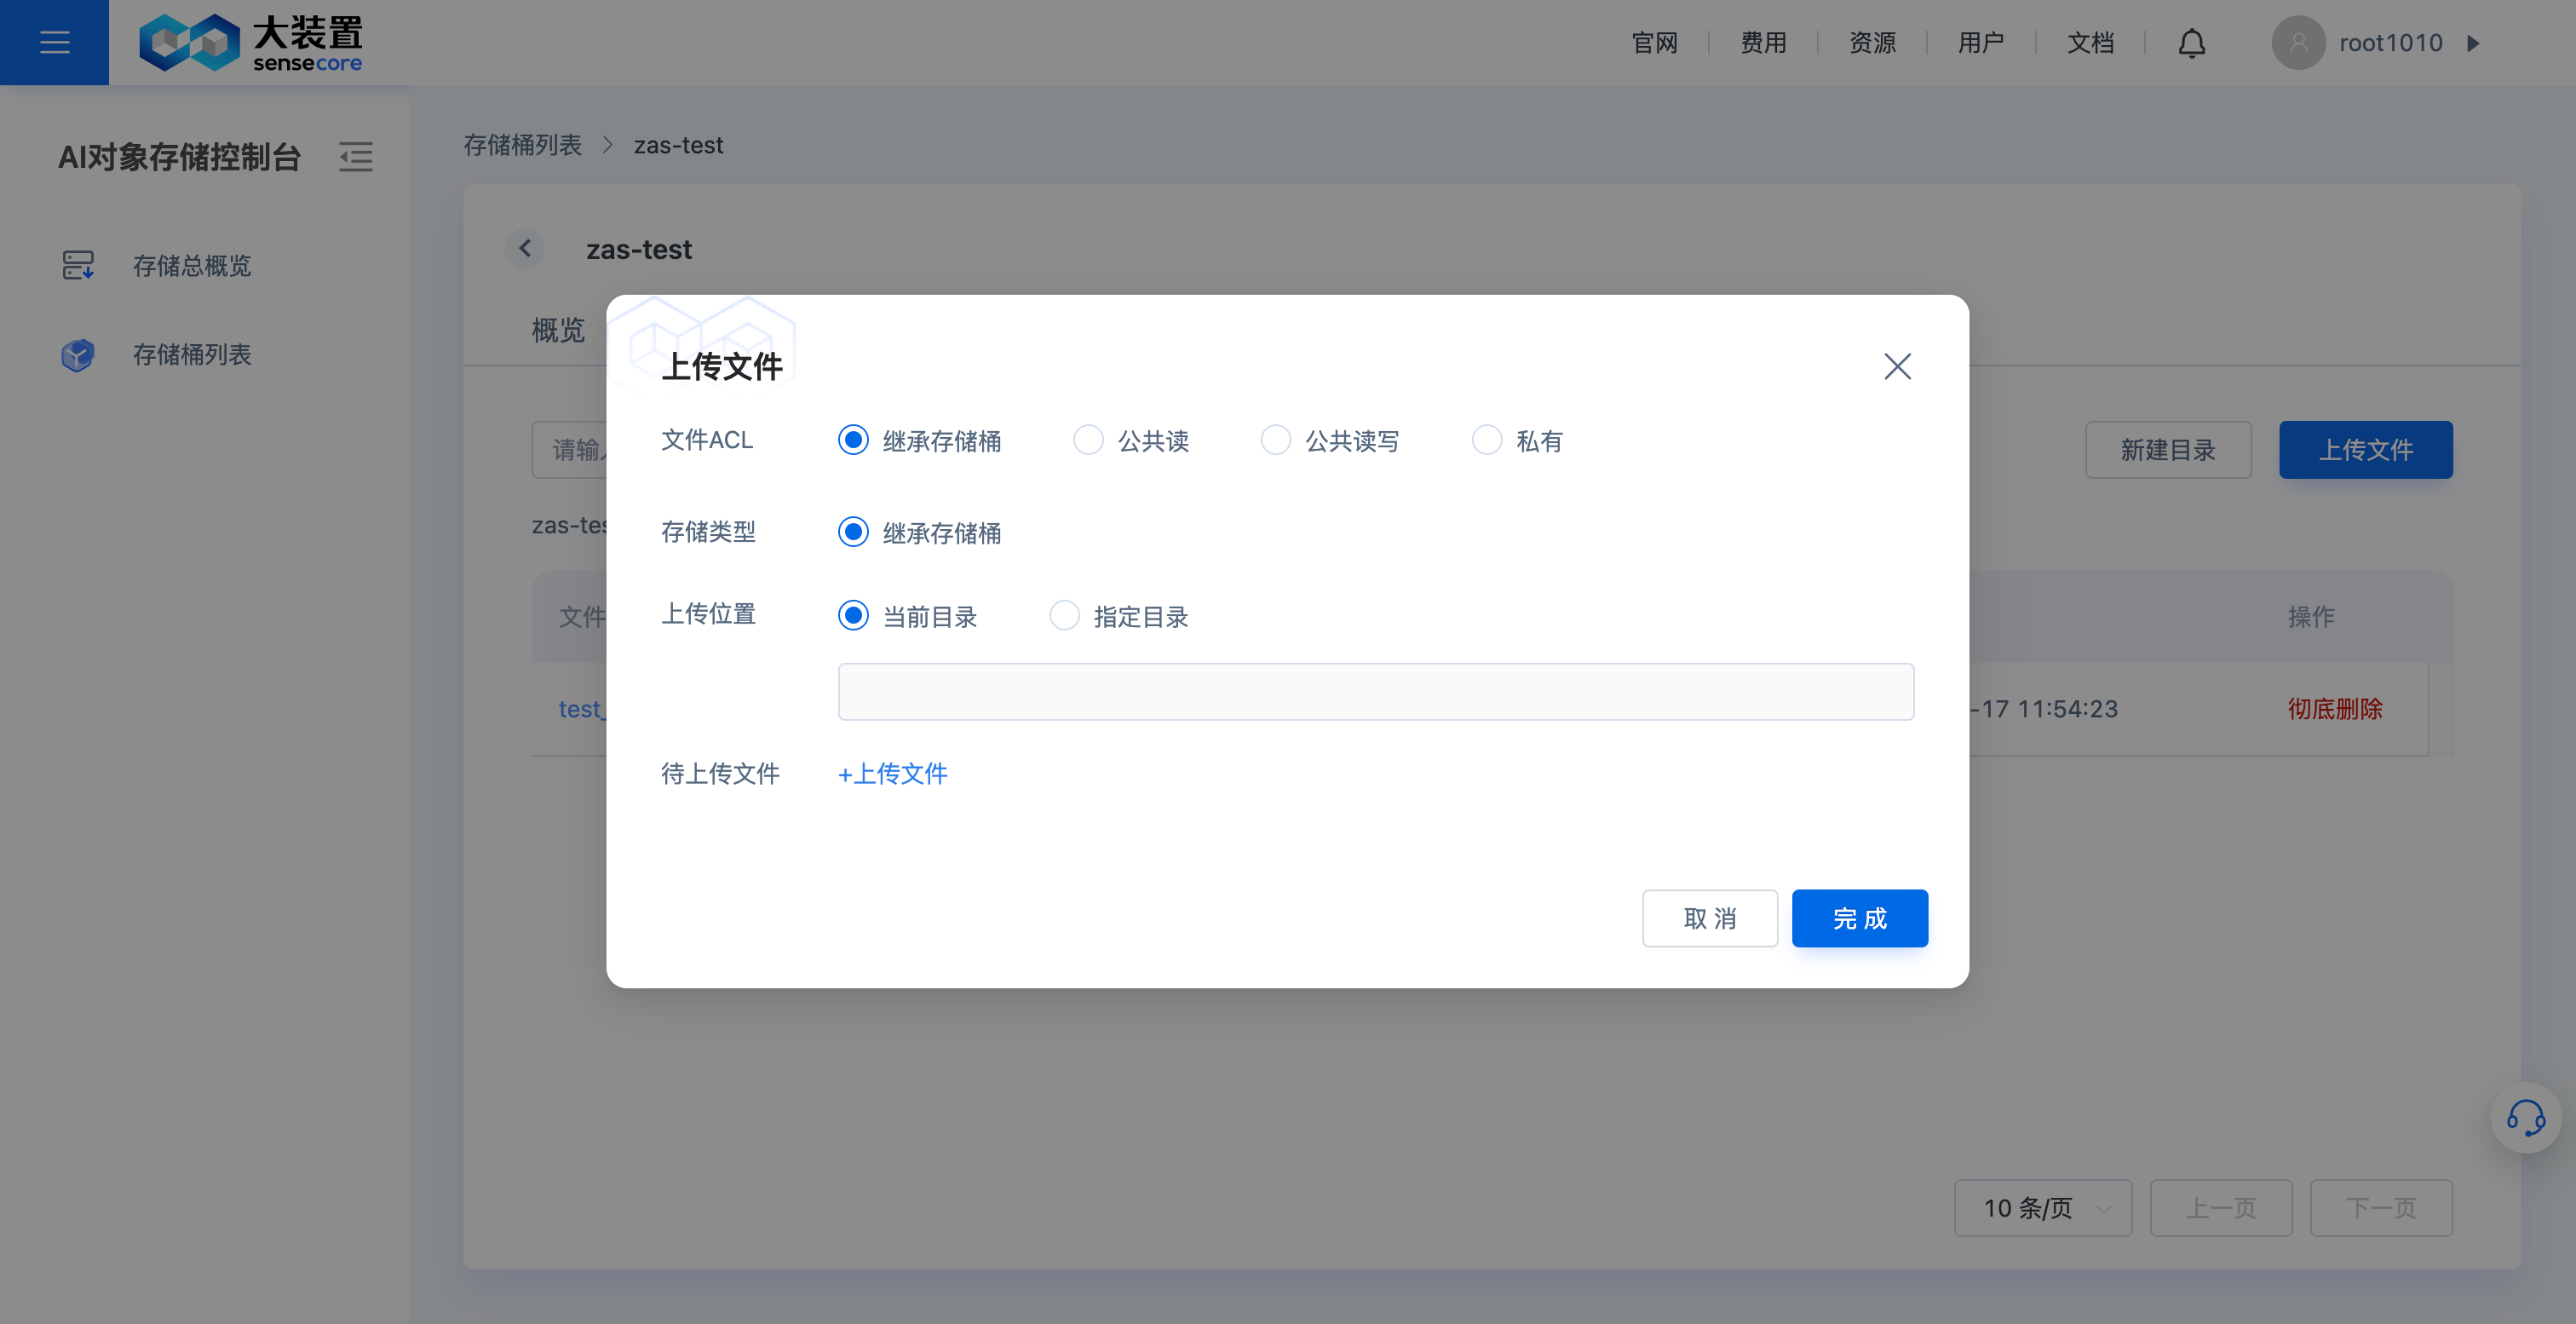This screenshot has width=2576, height=1324.
Task: Click zas-test in the breadcrumb
Action: (678, 145)
